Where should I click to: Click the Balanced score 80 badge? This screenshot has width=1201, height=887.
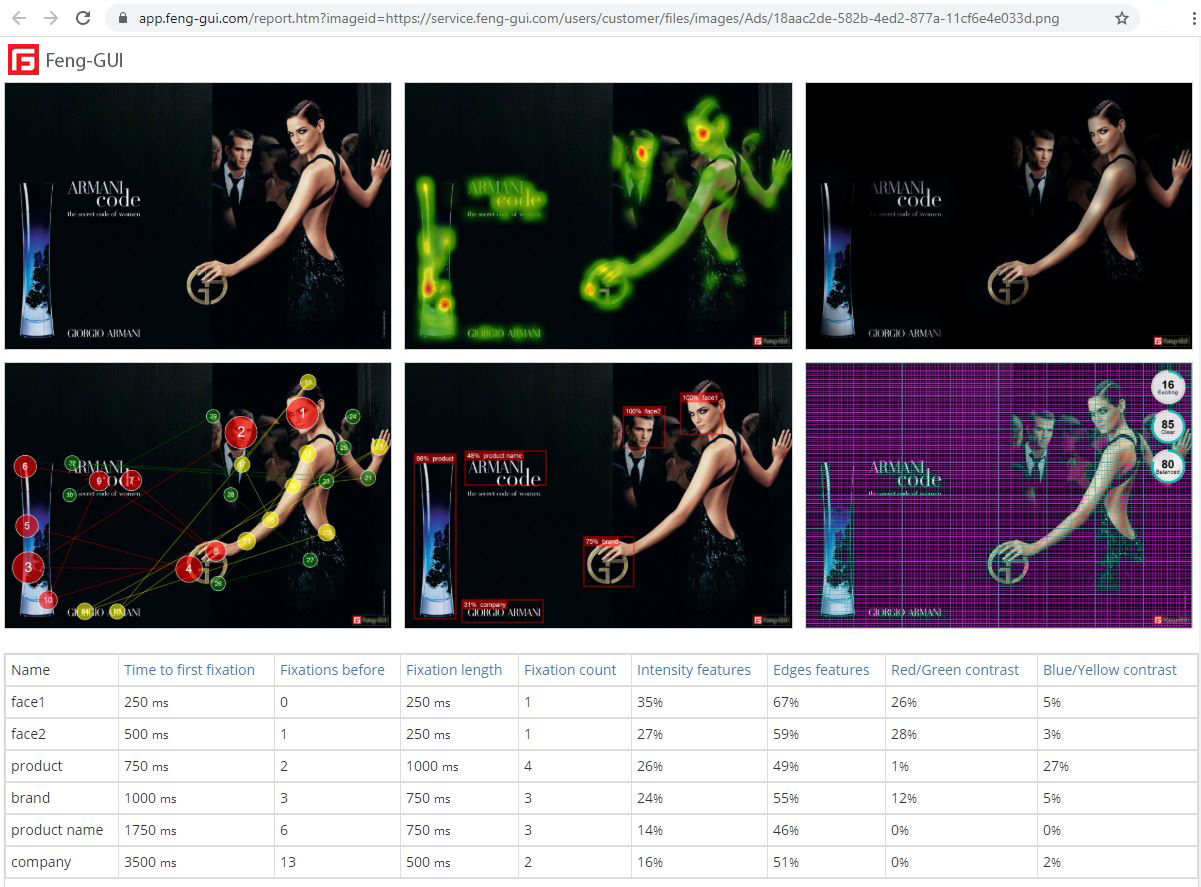(x=1167, y=466)
